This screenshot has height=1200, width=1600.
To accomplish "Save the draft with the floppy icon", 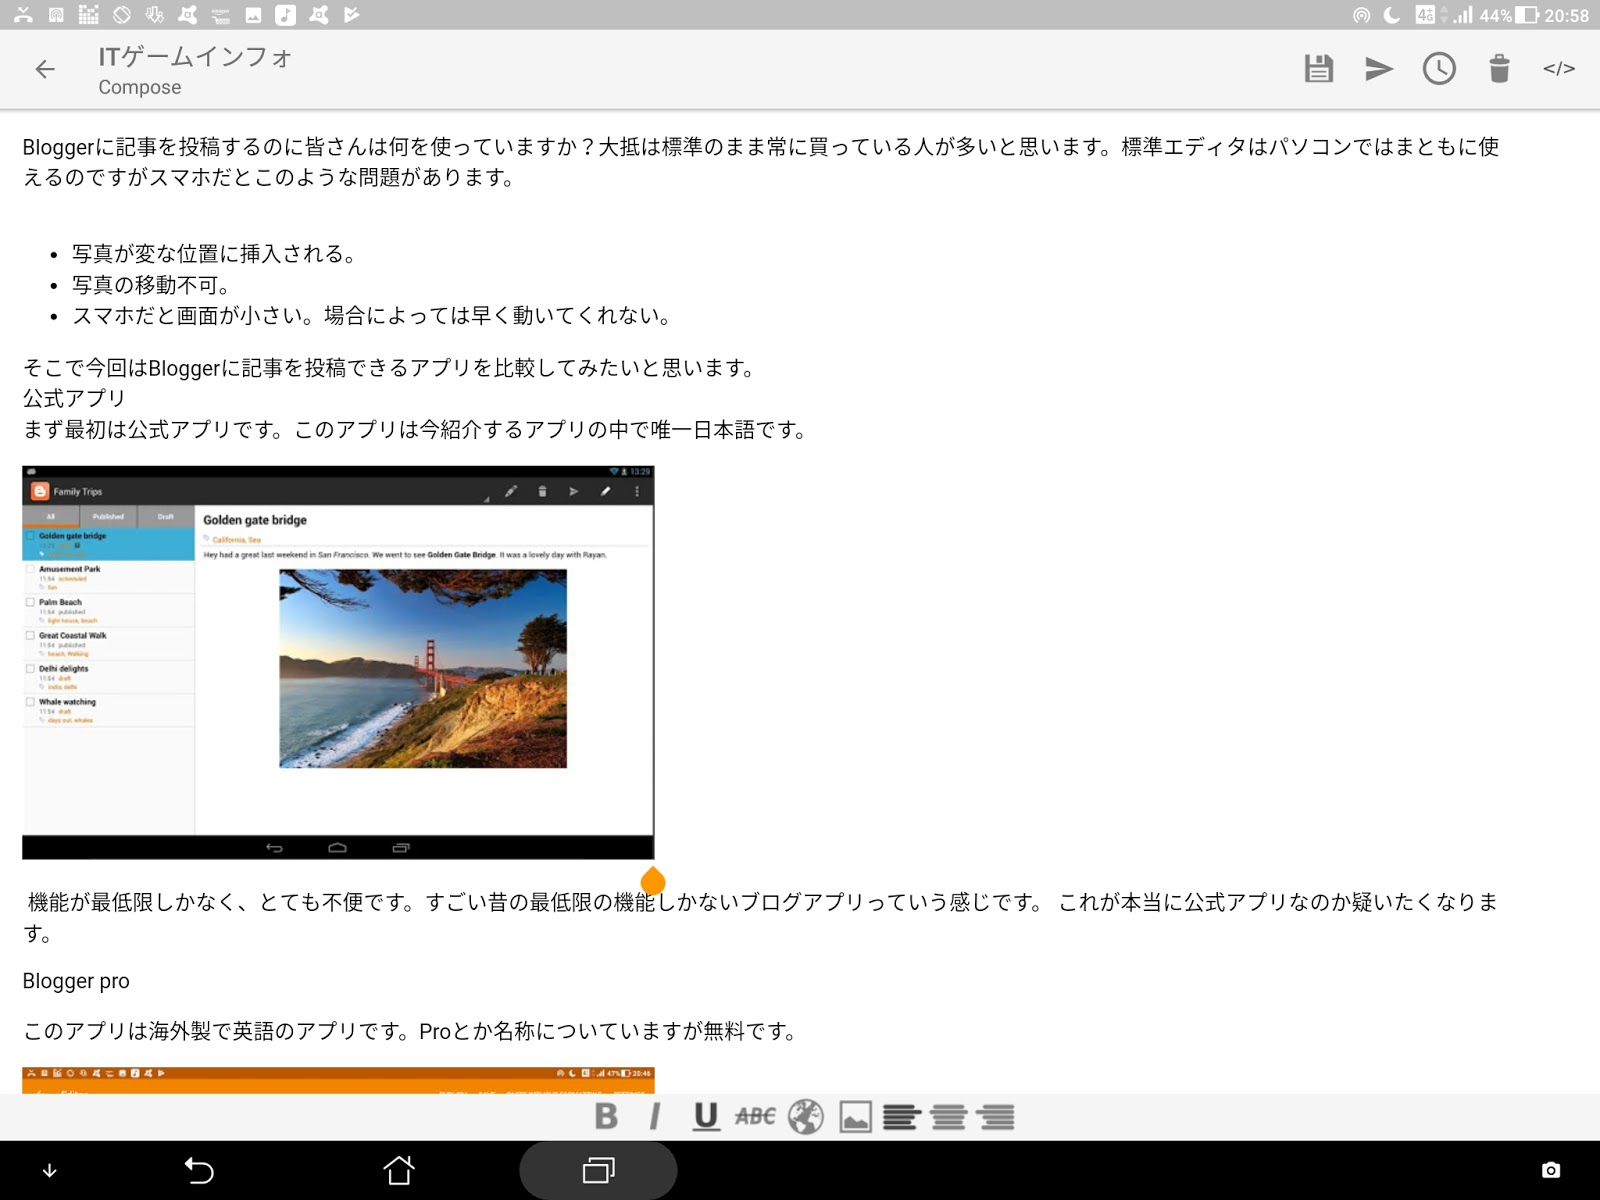I will (1319, 69).
